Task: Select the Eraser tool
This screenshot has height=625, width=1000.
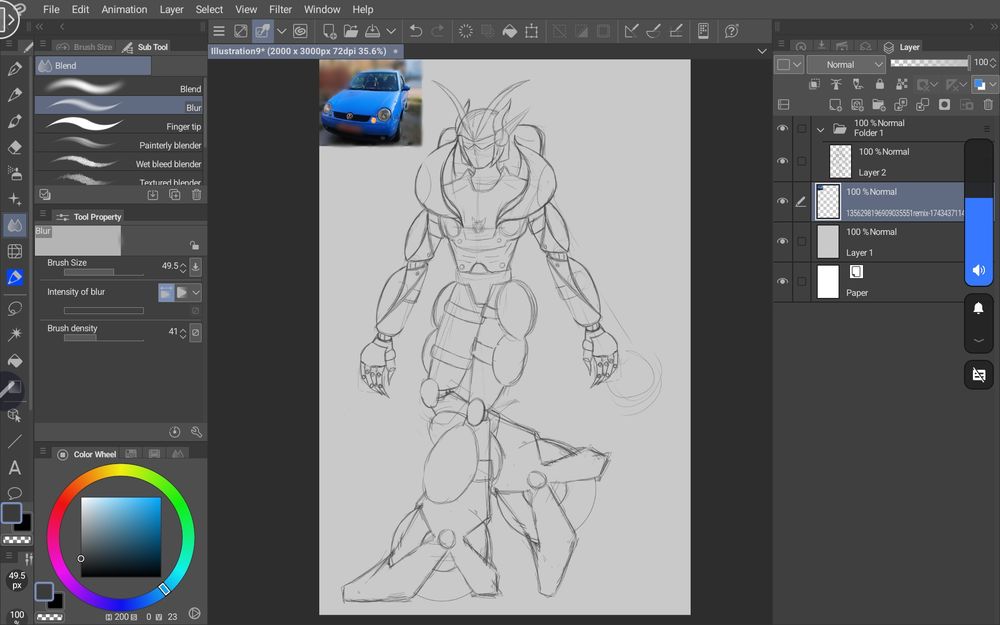Action: point(15,147)
